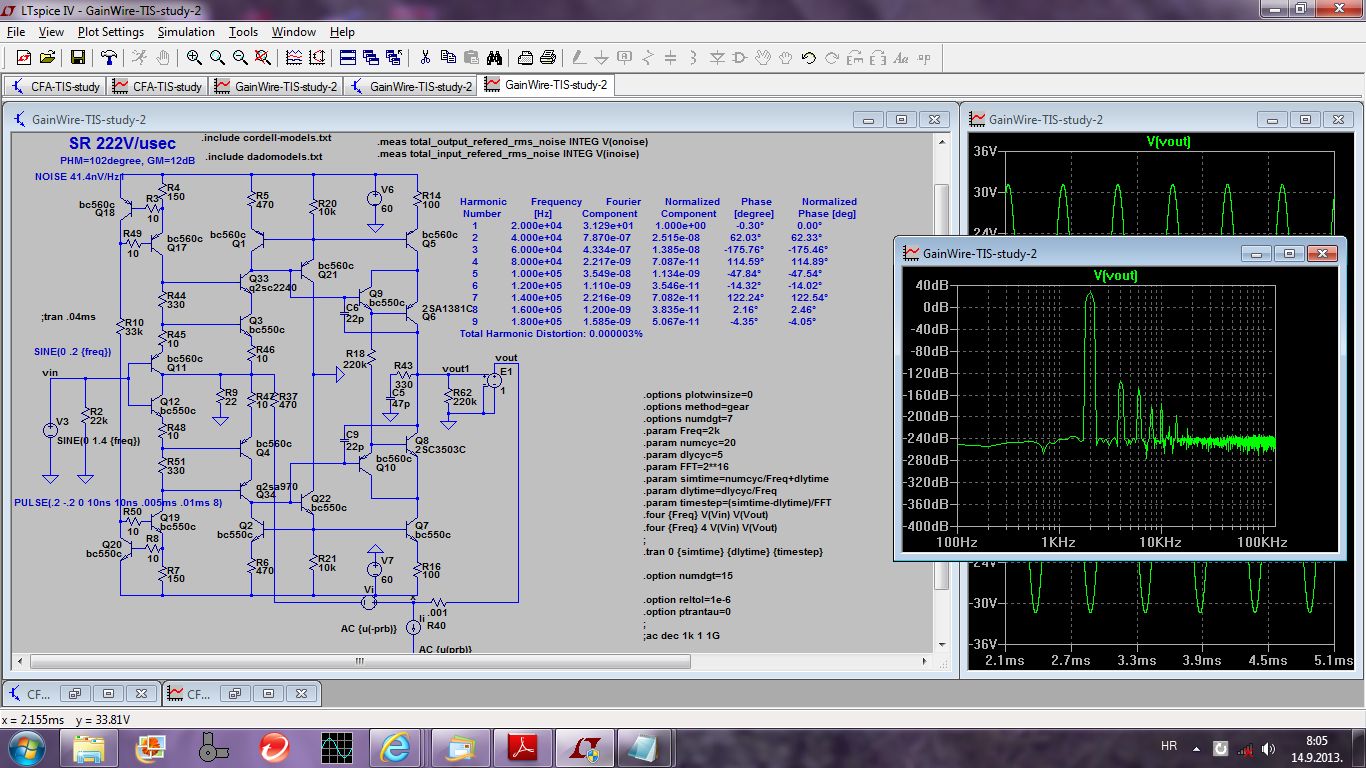Open the View menu
This screenshot has width=1366, height=768.
click(51, 32)
